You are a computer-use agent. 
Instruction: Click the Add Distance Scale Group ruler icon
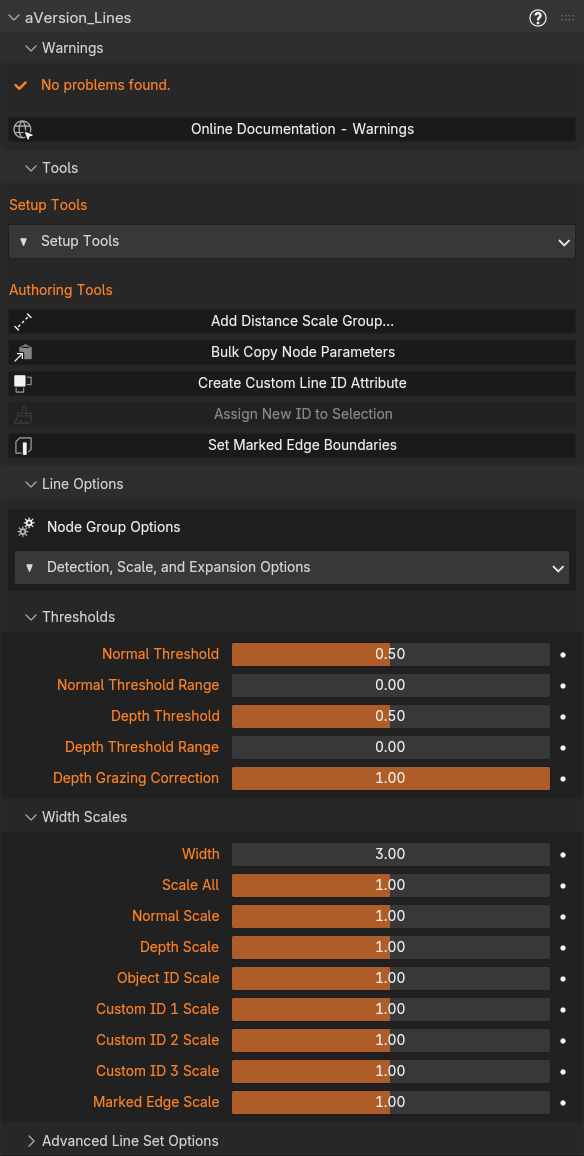pyautogui.click(x=23, y=321)
